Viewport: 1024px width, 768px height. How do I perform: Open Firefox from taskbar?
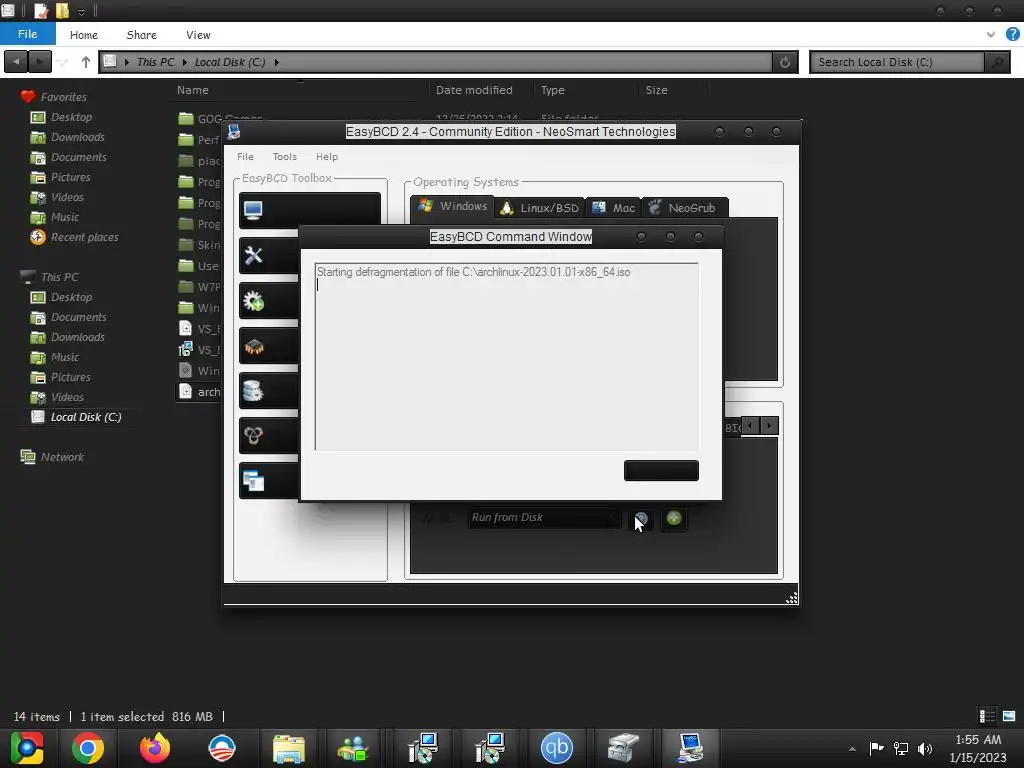(155, 748)
